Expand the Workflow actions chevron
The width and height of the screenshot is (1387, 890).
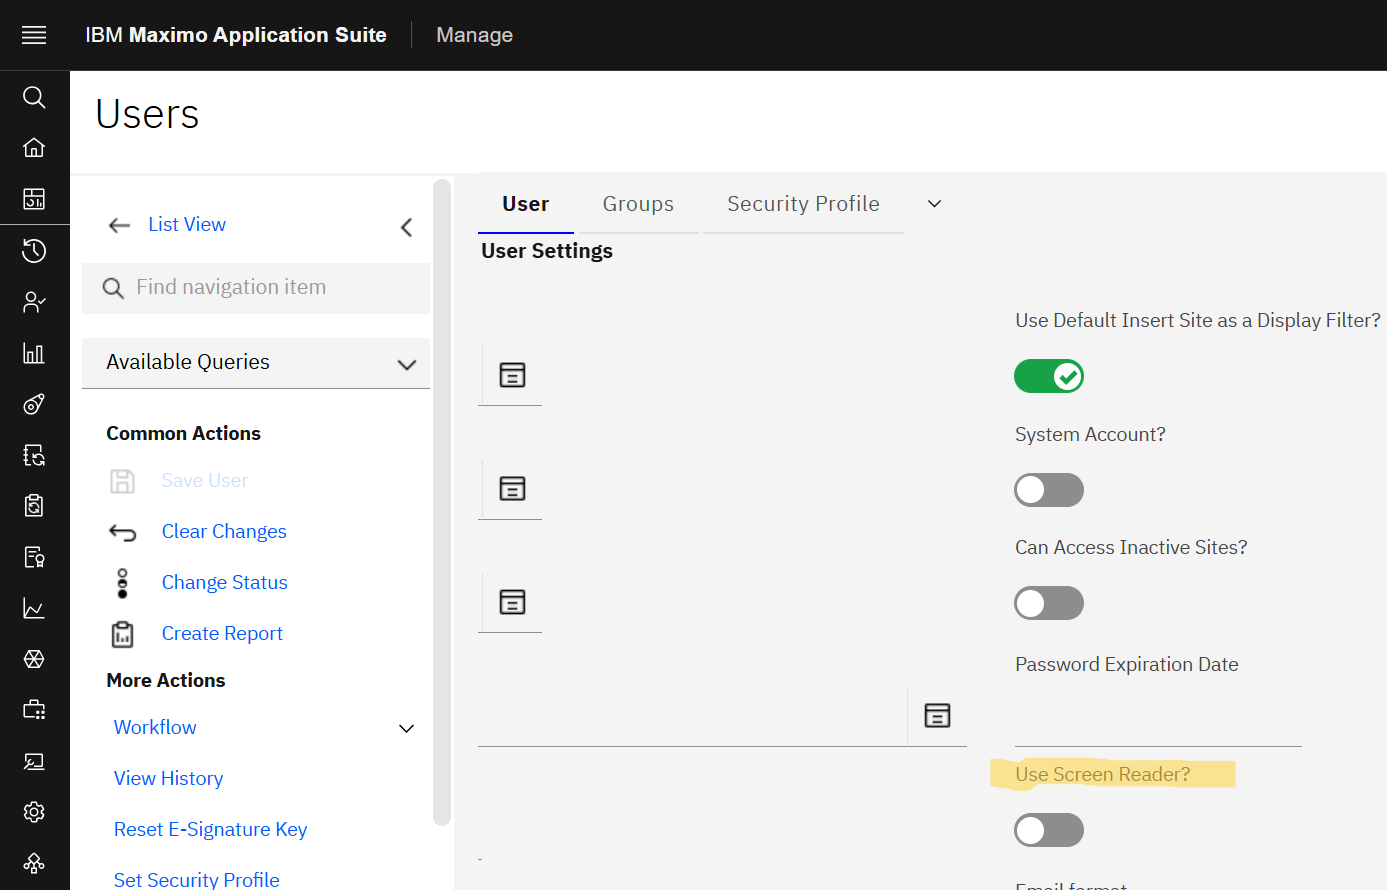[406, 728]
